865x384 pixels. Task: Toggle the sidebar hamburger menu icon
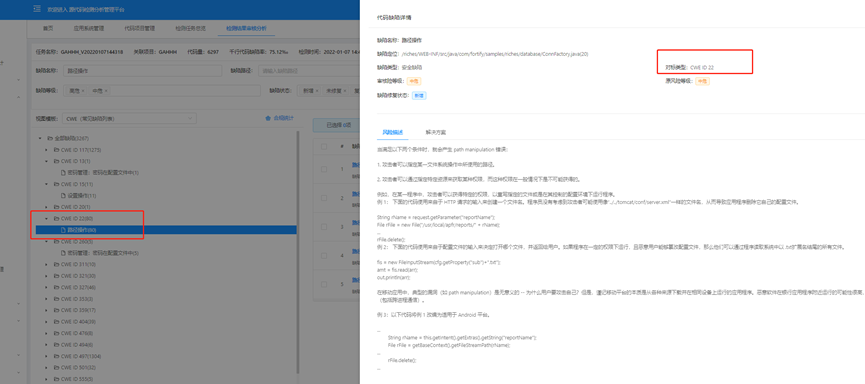(37, 9)
